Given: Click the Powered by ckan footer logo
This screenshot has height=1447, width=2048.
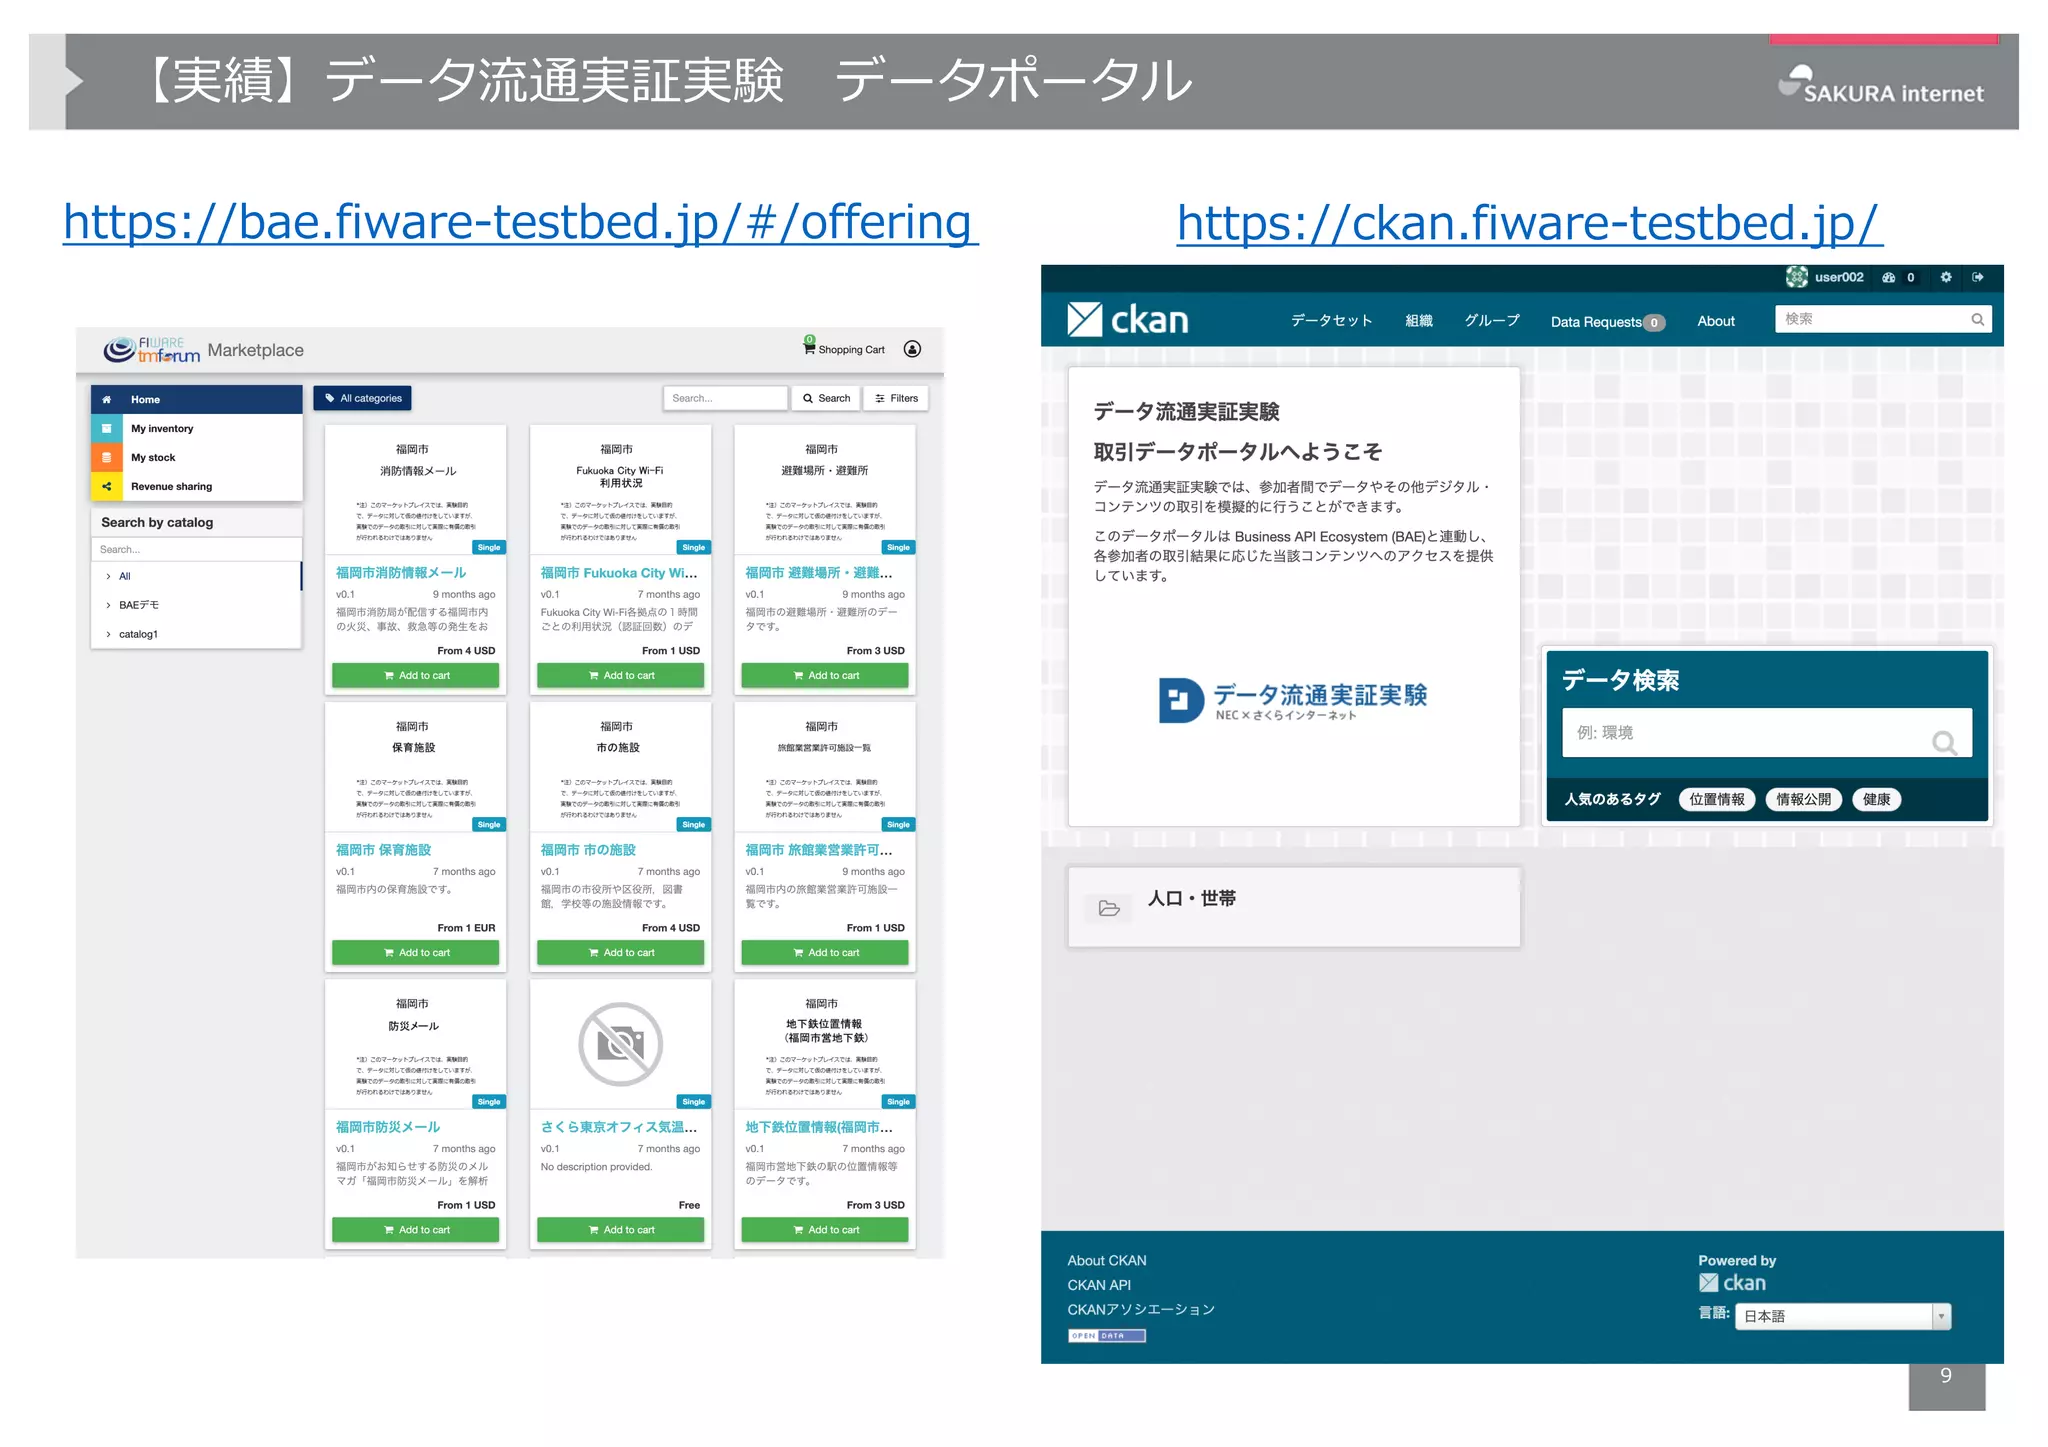Looking at the screenshot, I should click(1732, 1283).
